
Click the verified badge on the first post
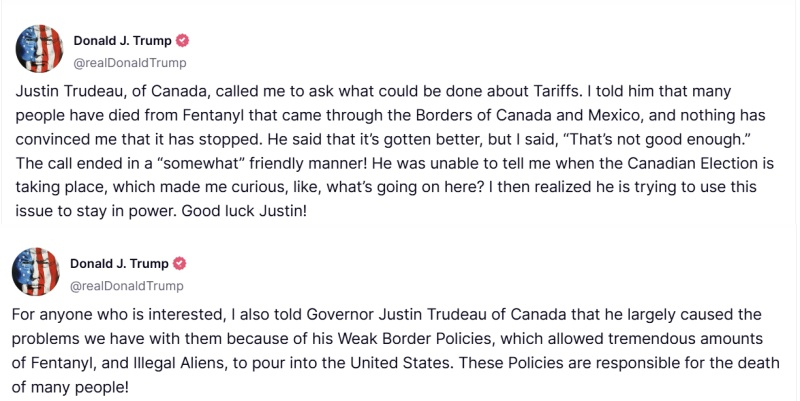(182, 40)
